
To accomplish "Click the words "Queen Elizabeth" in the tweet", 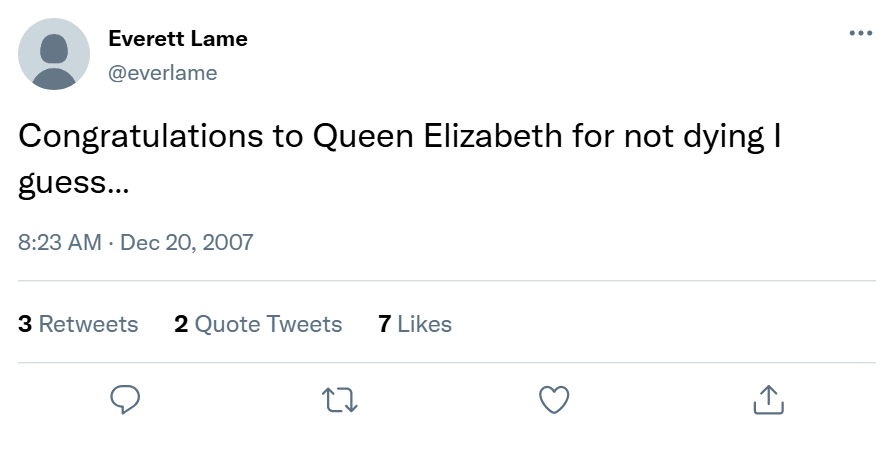I will 438,136.
